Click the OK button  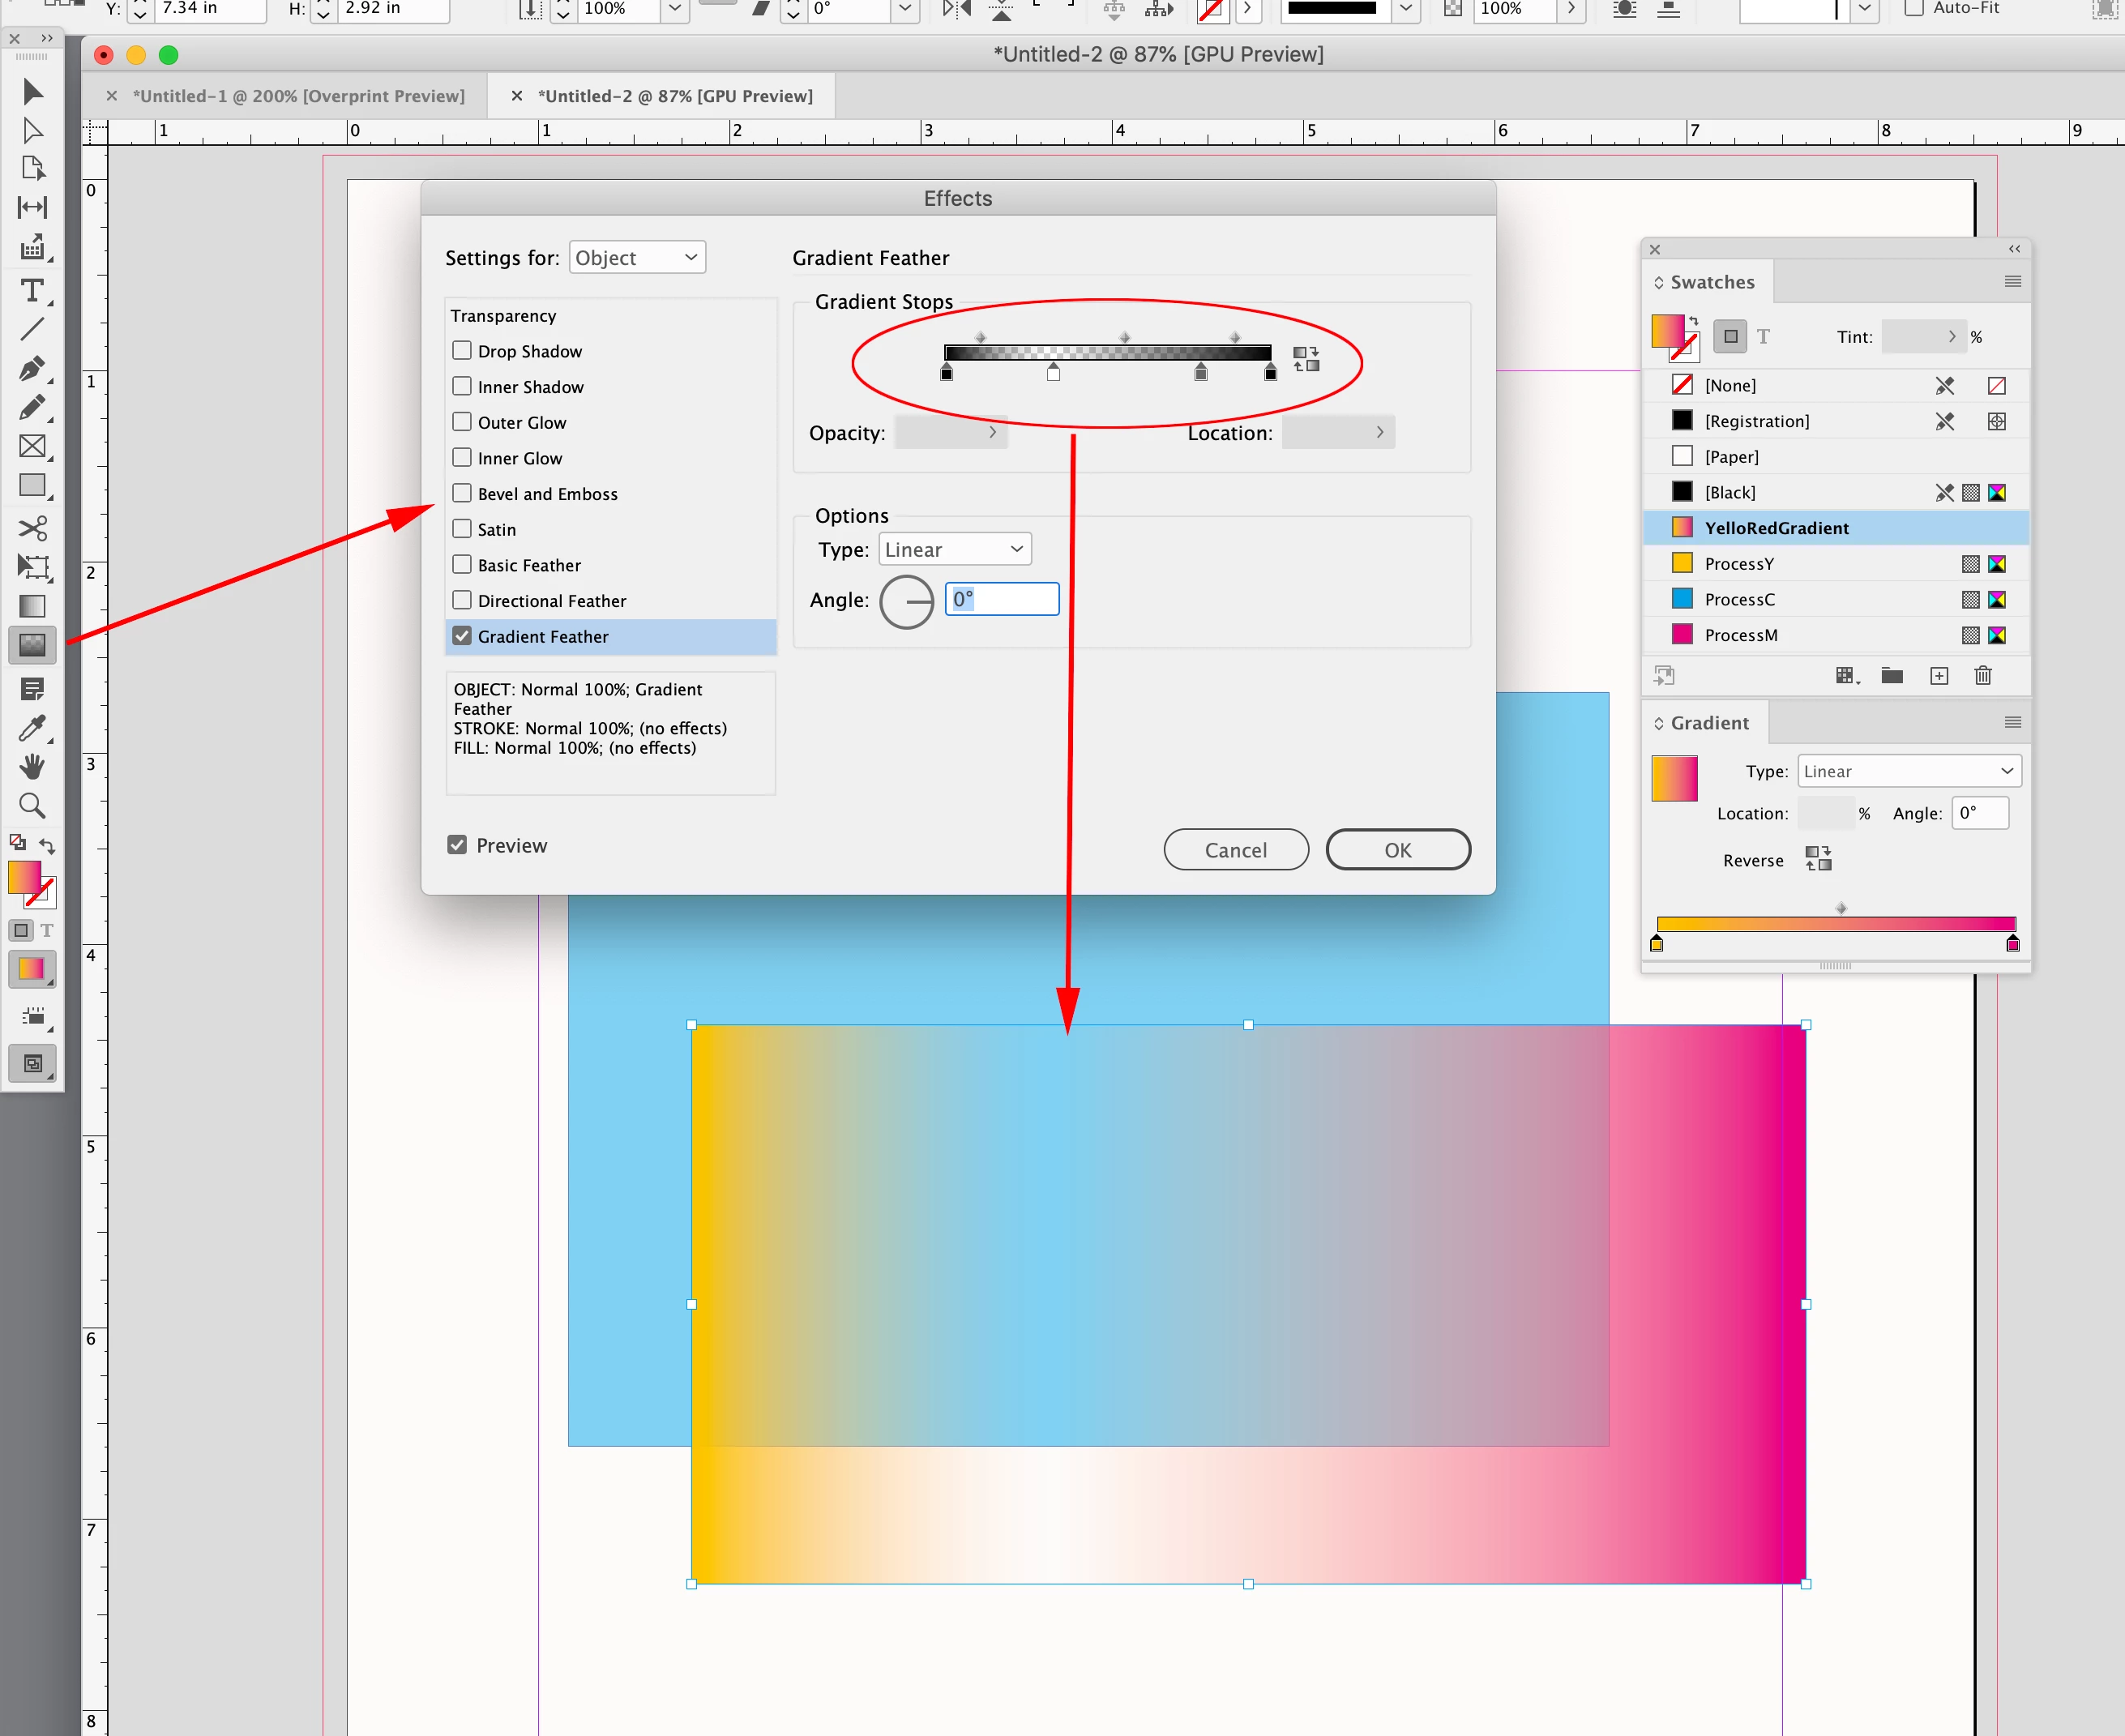1397,850
